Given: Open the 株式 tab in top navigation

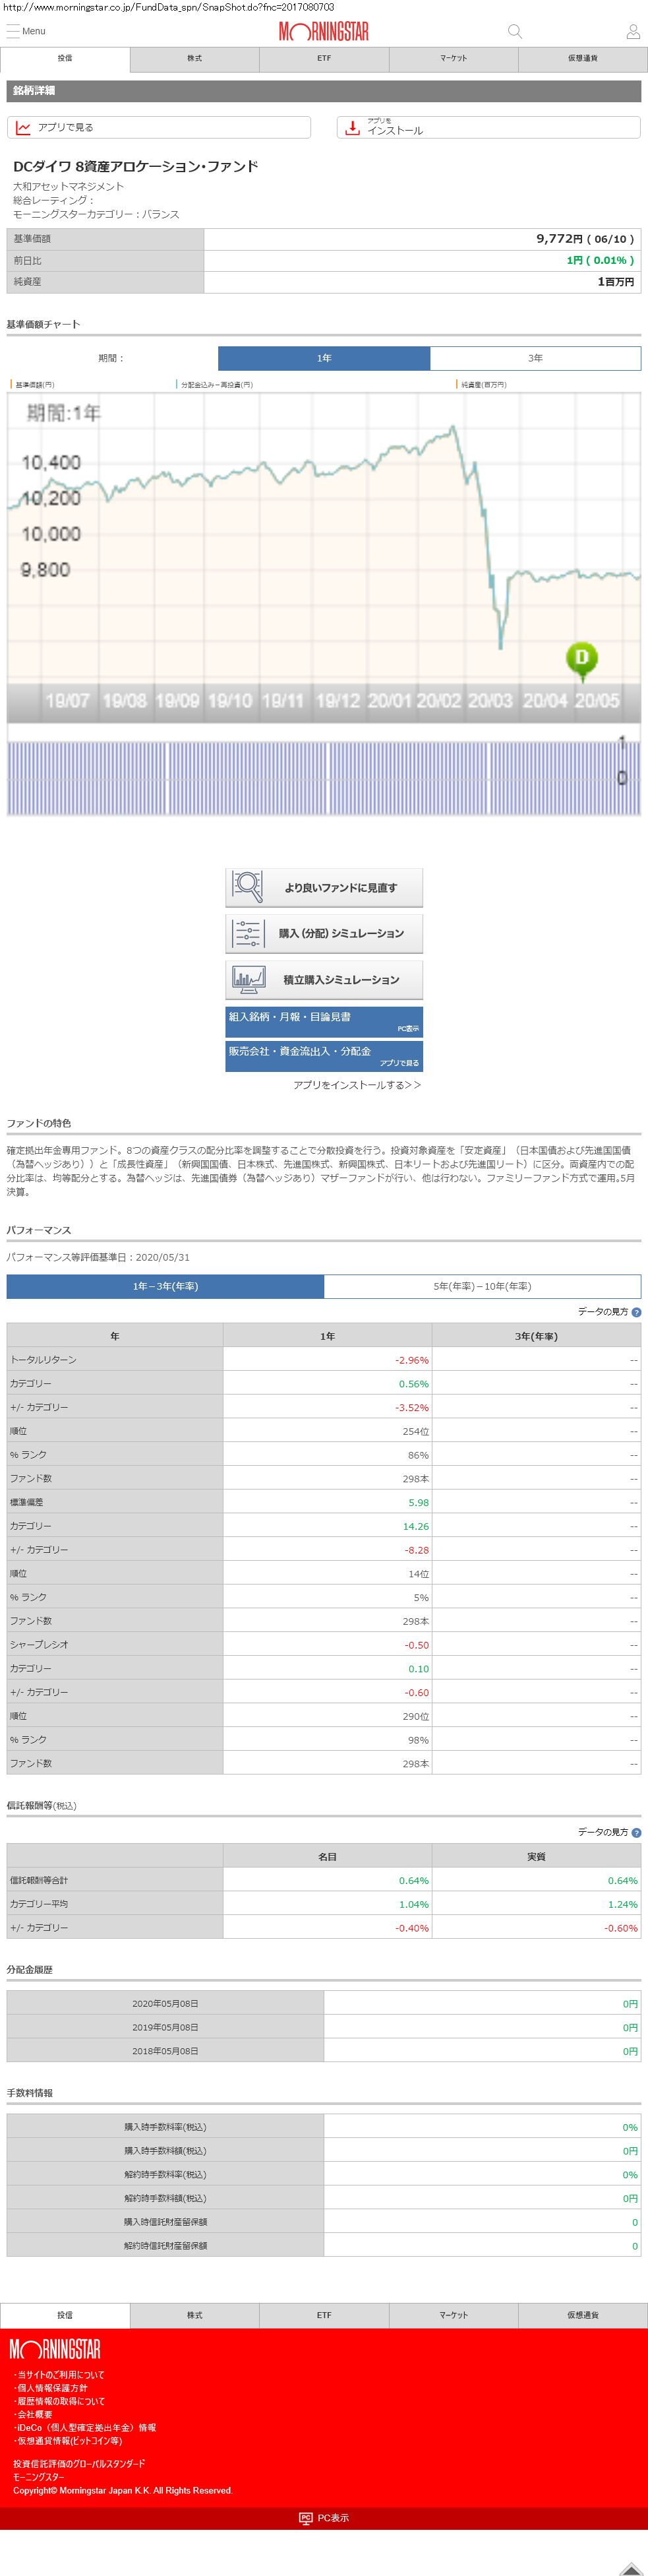Looking at the screenshot, I should (x=194, y=59).
